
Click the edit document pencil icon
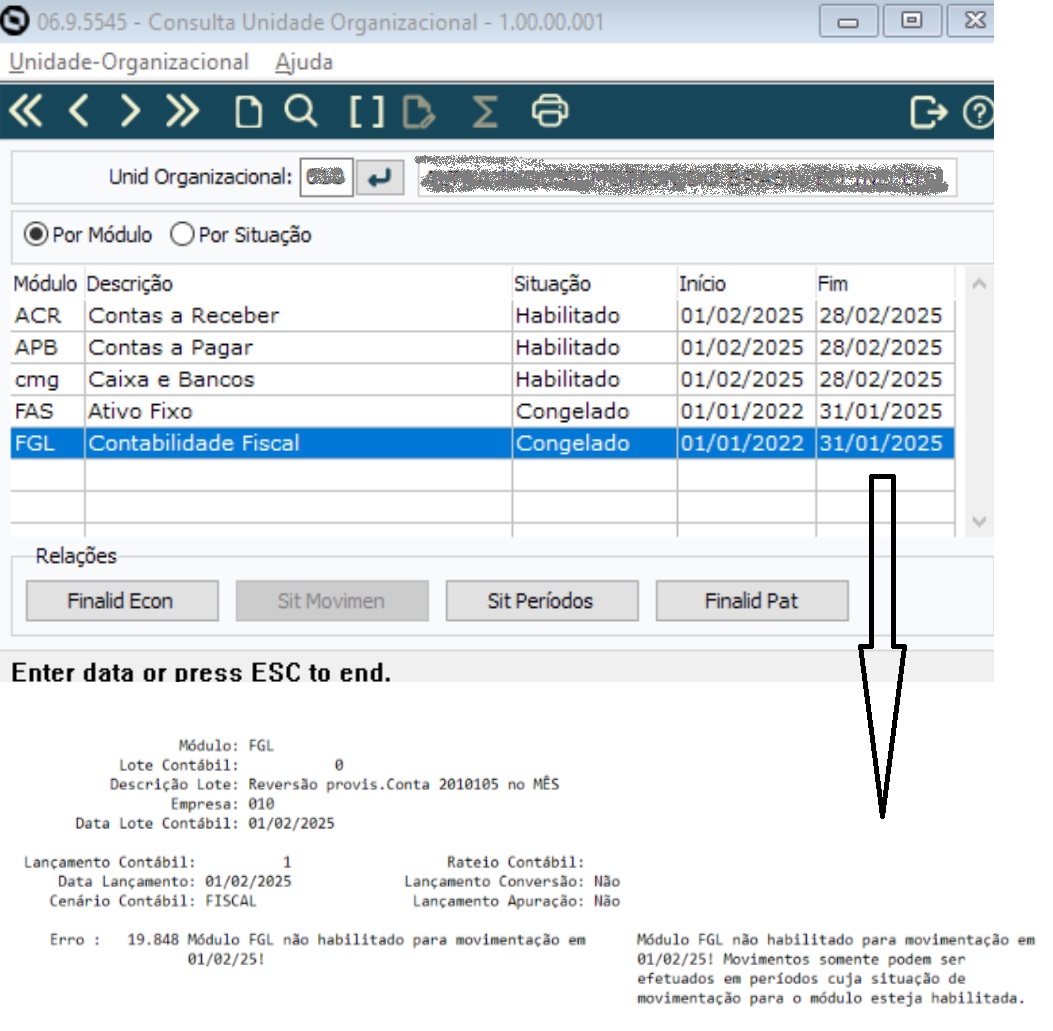(418, 111)
